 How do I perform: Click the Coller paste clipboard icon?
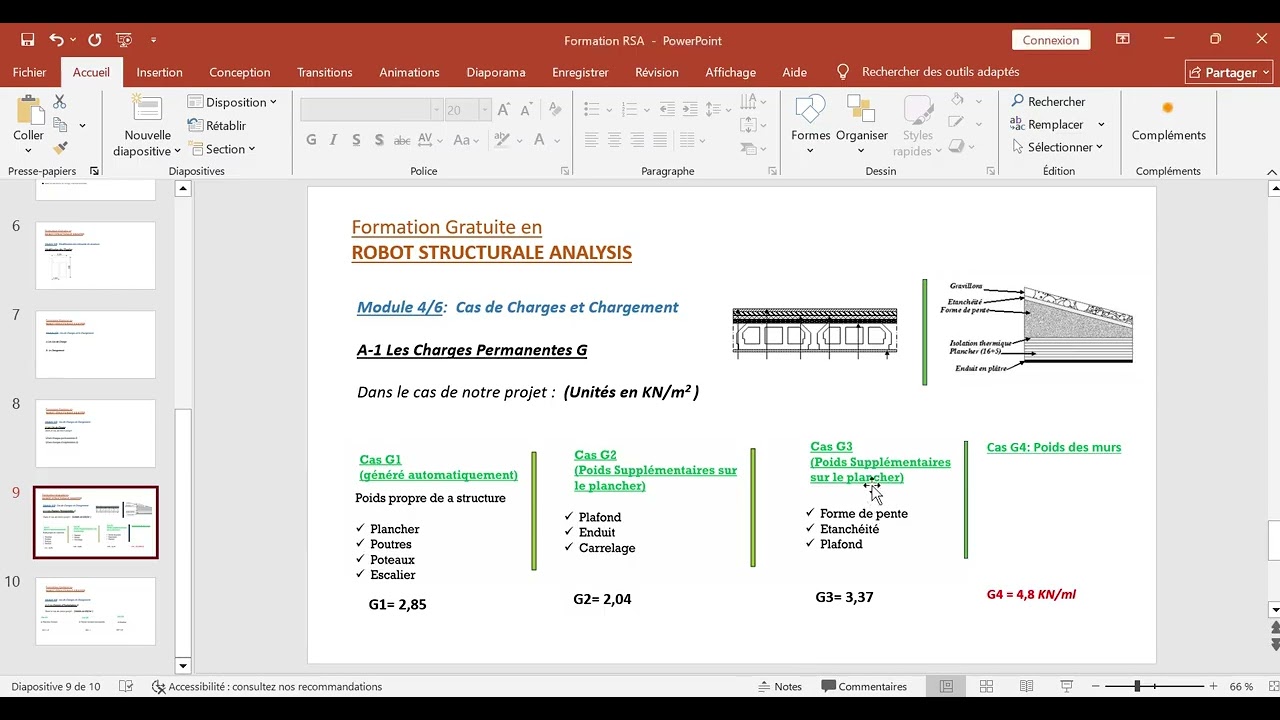click(28, 110)
